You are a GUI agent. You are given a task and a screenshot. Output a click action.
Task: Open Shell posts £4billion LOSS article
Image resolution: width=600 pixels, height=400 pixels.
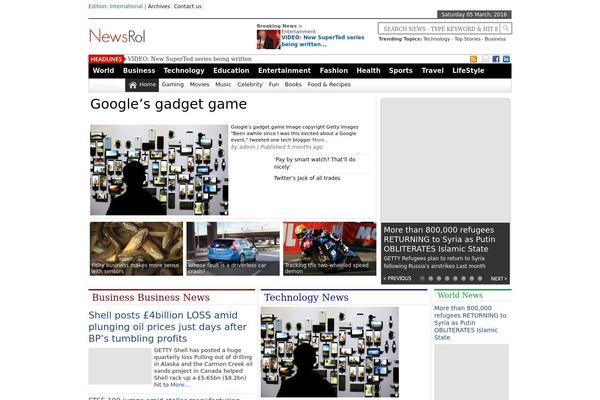coord(168,327)
